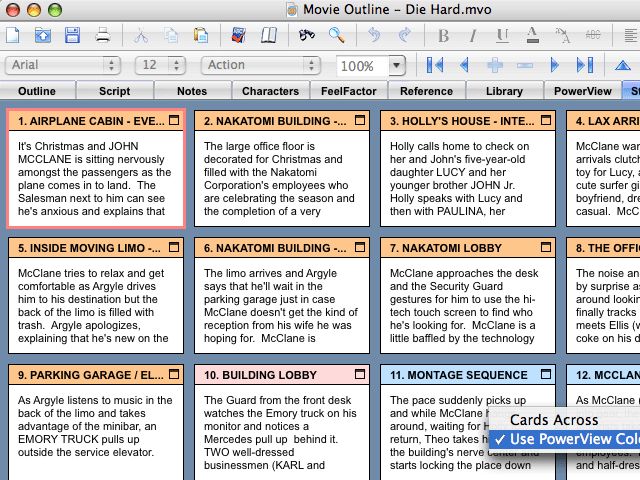This screenshot has height=480, width=640.
Task: Expand the Airplane Cabin card
Action: click(x=174, y=120)
